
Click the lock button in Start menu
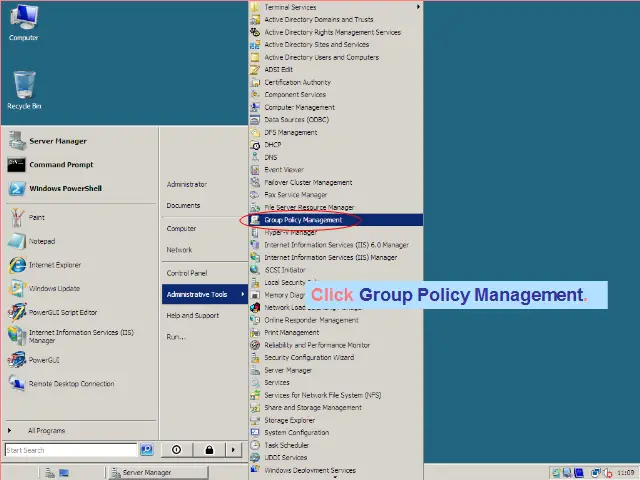[x=209, y=450]
